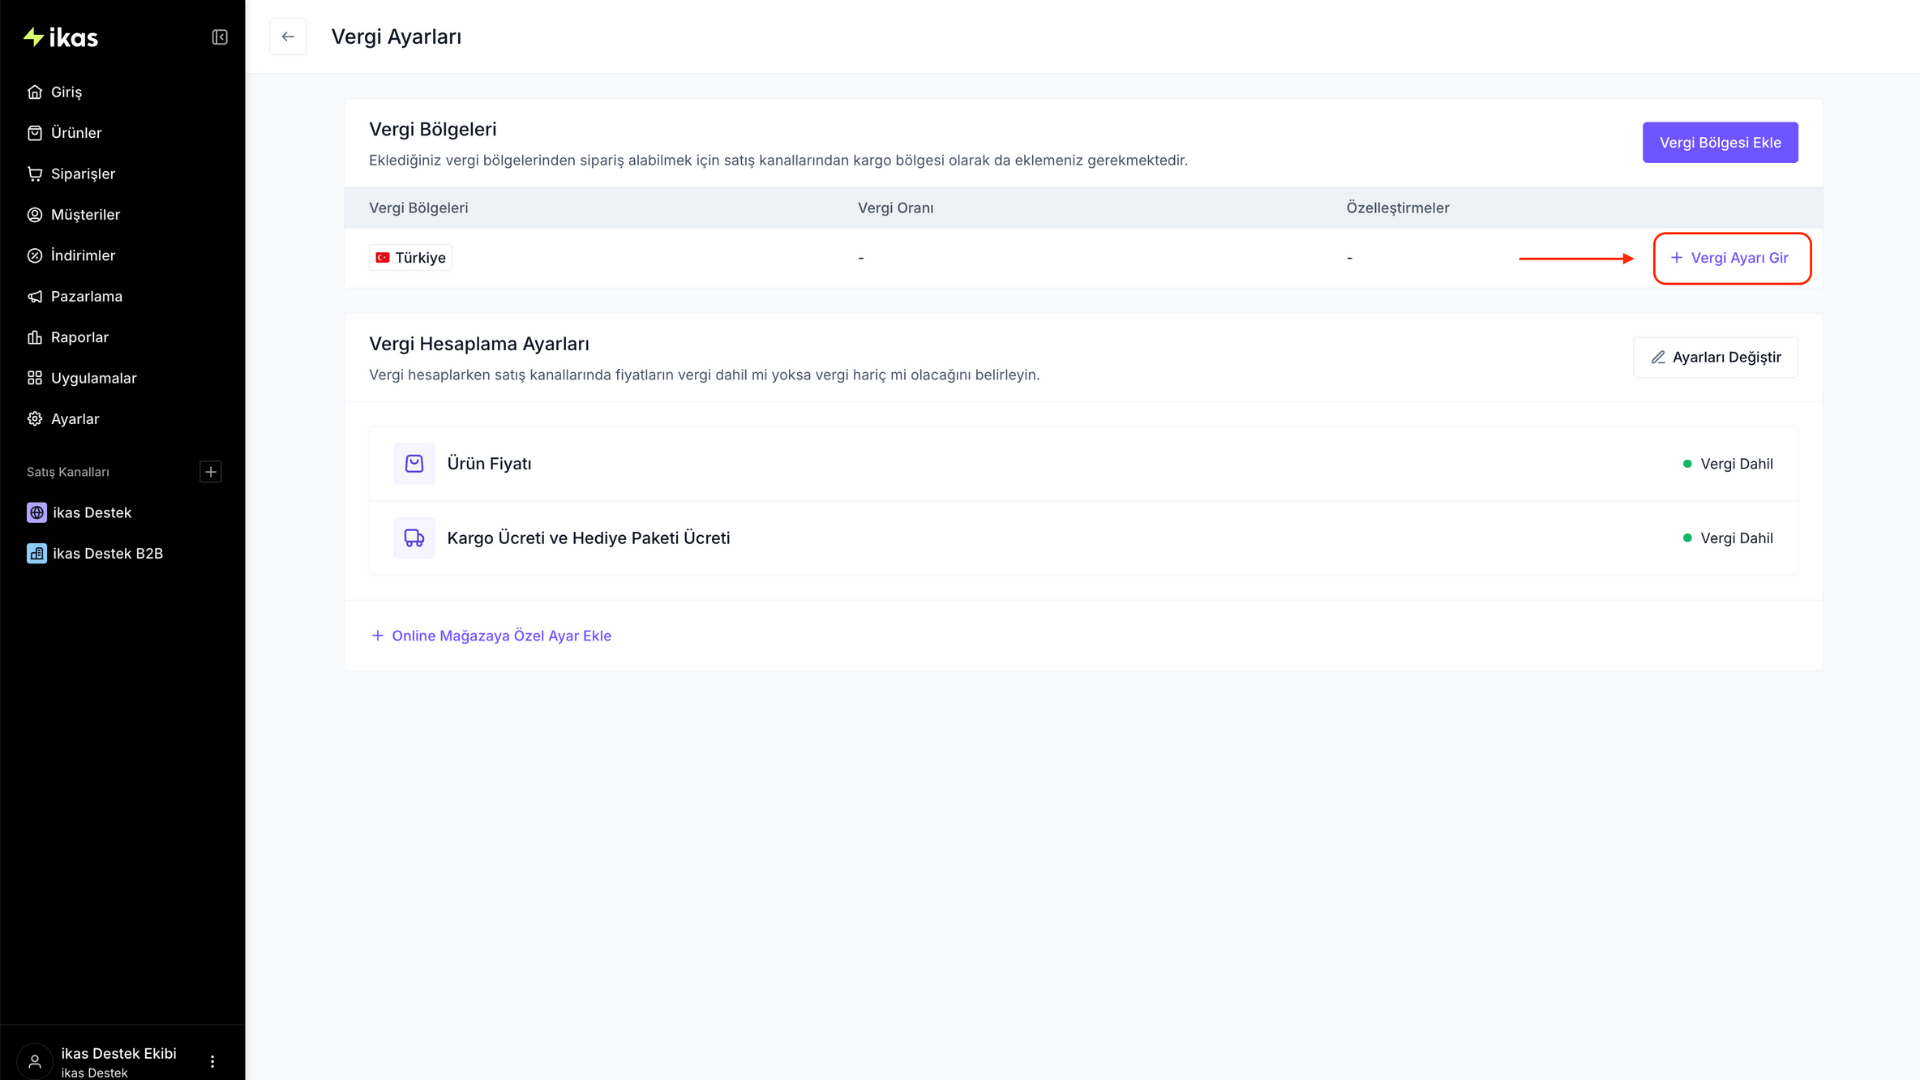Viewport: 1920px width, 1080px height.
Task: Click the Ayarları Değiştir button
Action: (1715, 358)
